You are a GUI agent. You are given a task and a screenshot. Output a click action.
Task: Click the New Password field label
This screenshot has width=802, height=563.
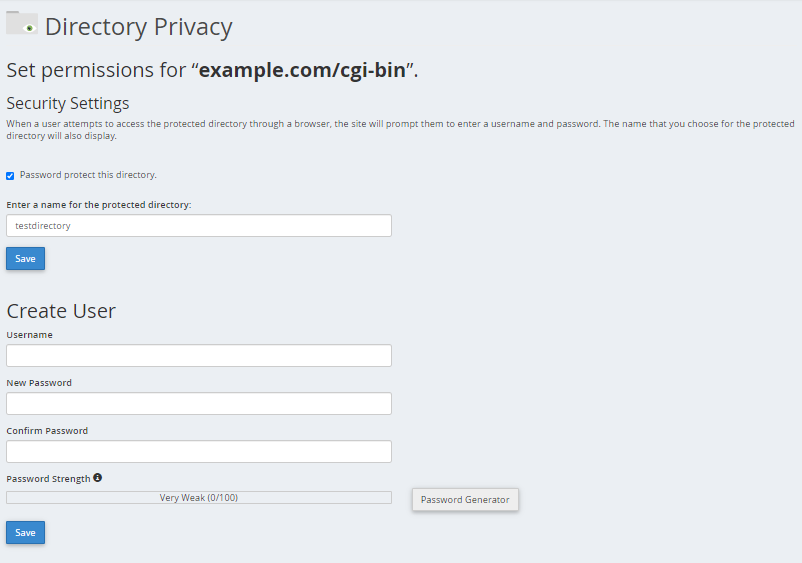[39, 383]
